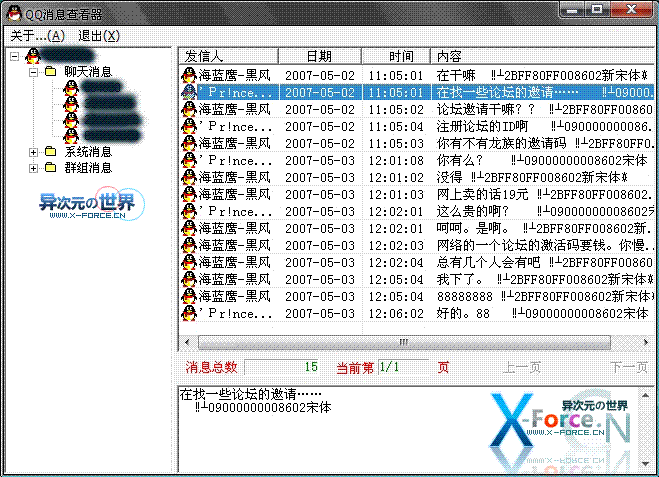Click sender icon of 你有么？ row
Screen dimensions: 659x477
(x=189, y=160)
